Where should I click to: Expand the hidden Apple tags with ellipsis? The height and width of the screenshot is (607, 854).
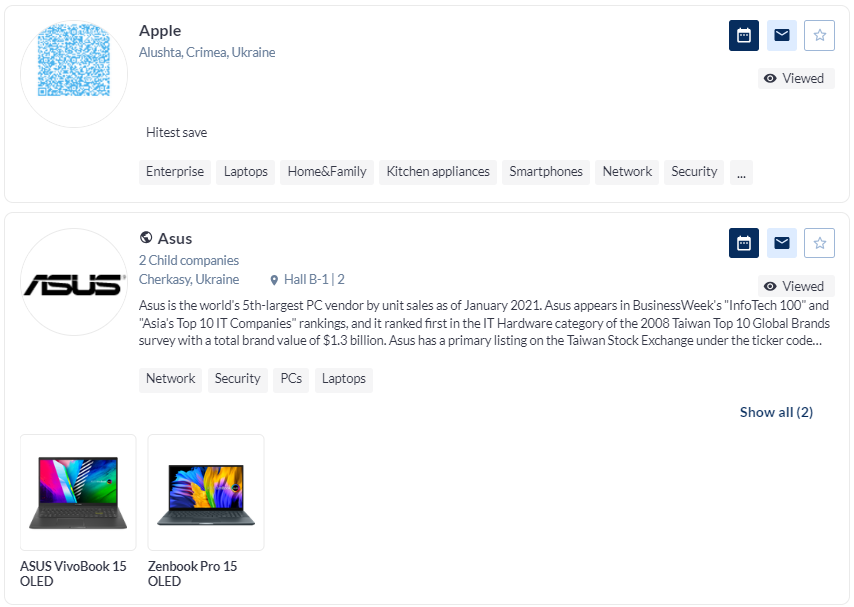741,172
